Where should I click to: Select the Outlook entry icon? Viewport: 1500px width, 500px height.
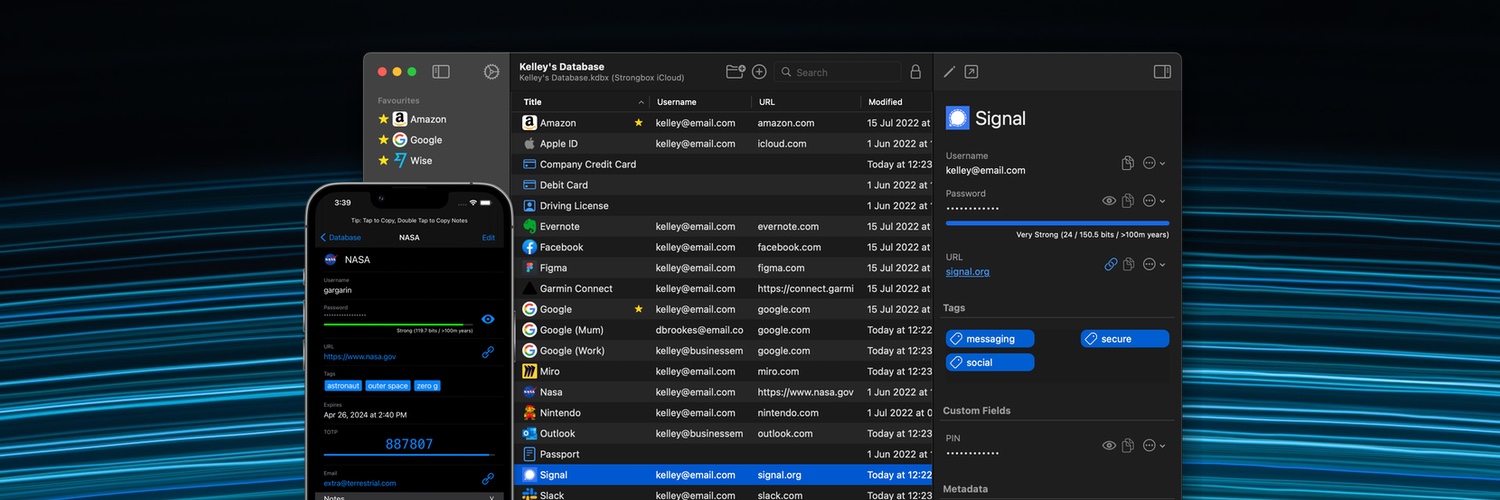pos(530,433)
